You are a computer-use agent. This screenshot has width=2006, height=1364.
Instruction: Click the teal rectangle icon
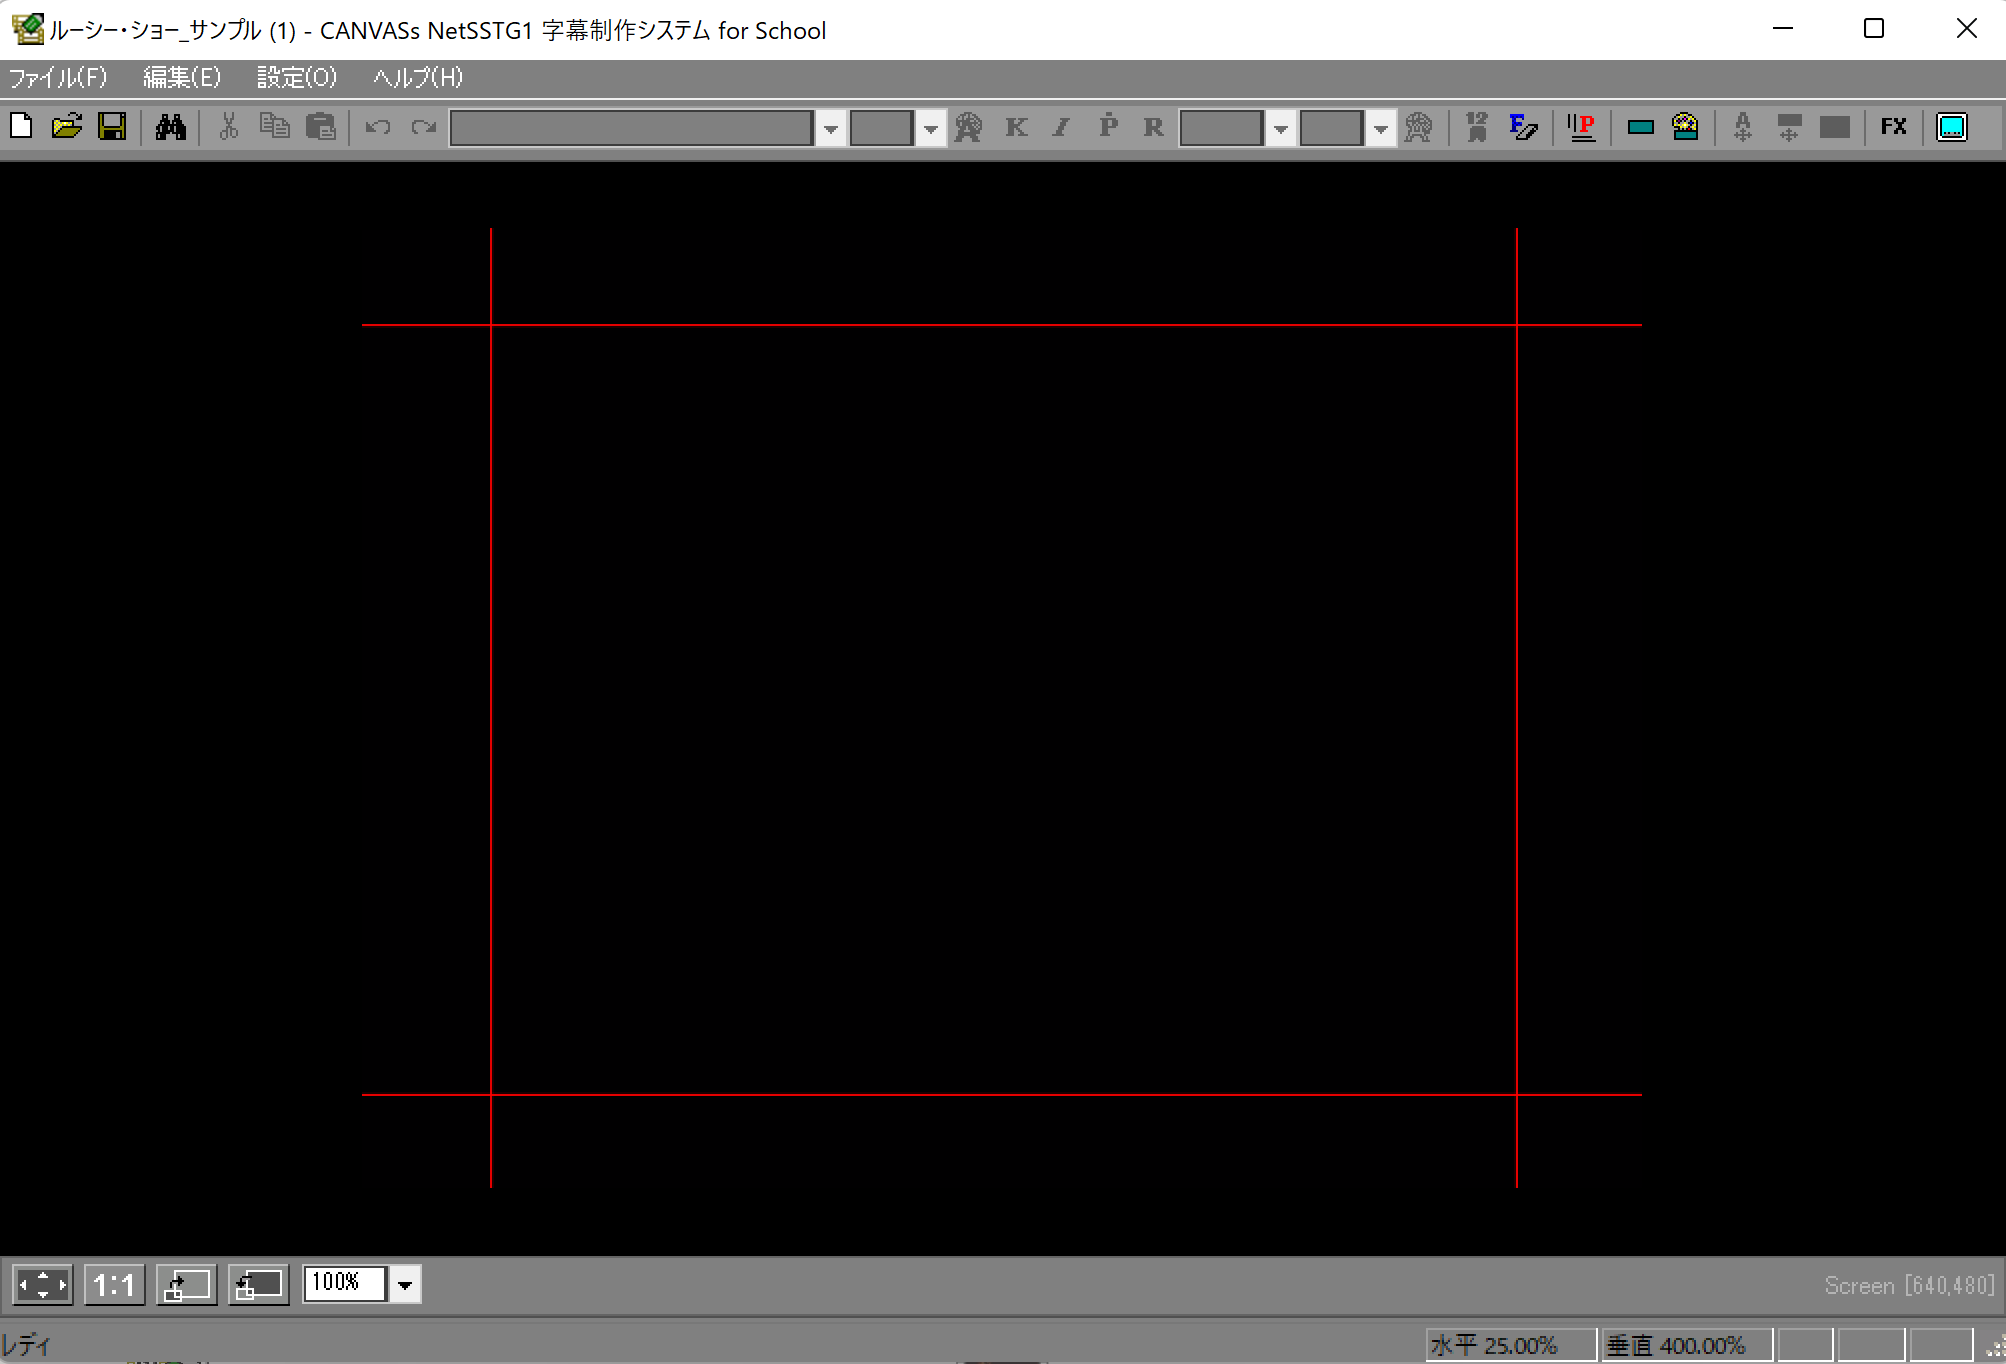[x=1640, y=127]
